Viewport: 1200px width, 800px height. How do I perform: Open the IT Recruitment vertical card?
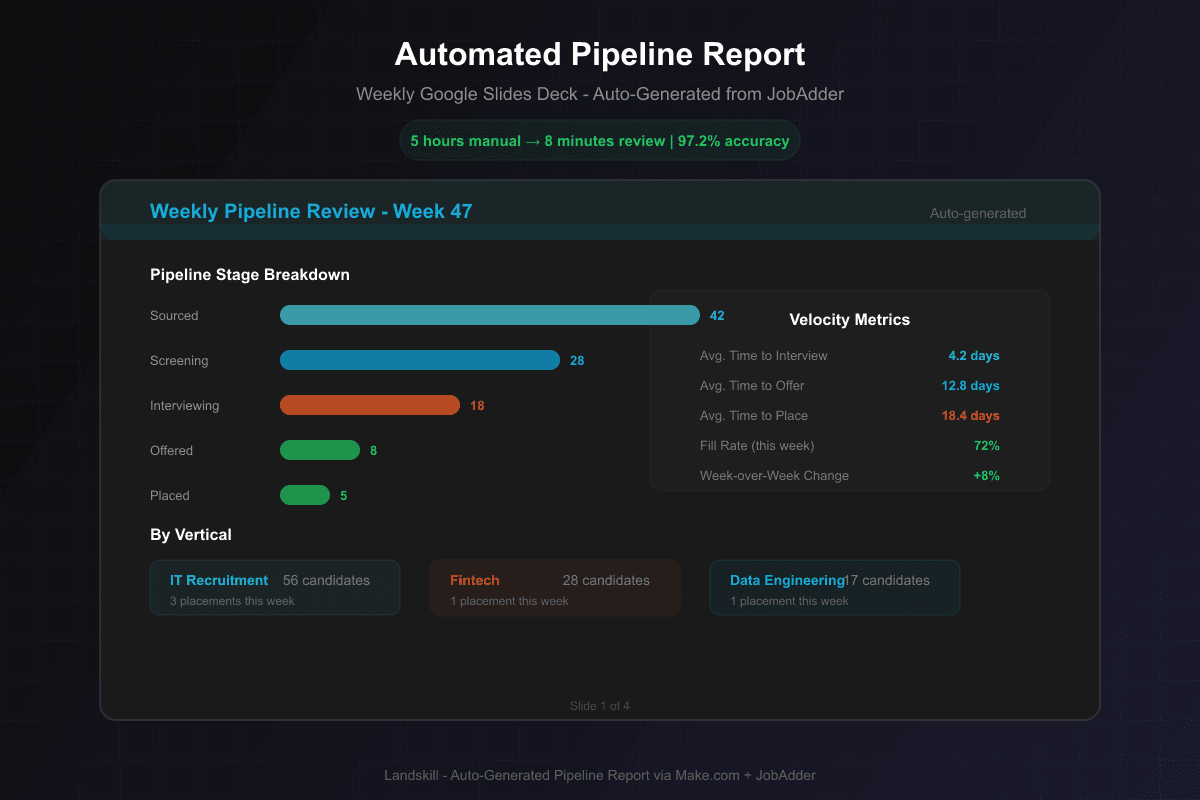coord(274,587)
